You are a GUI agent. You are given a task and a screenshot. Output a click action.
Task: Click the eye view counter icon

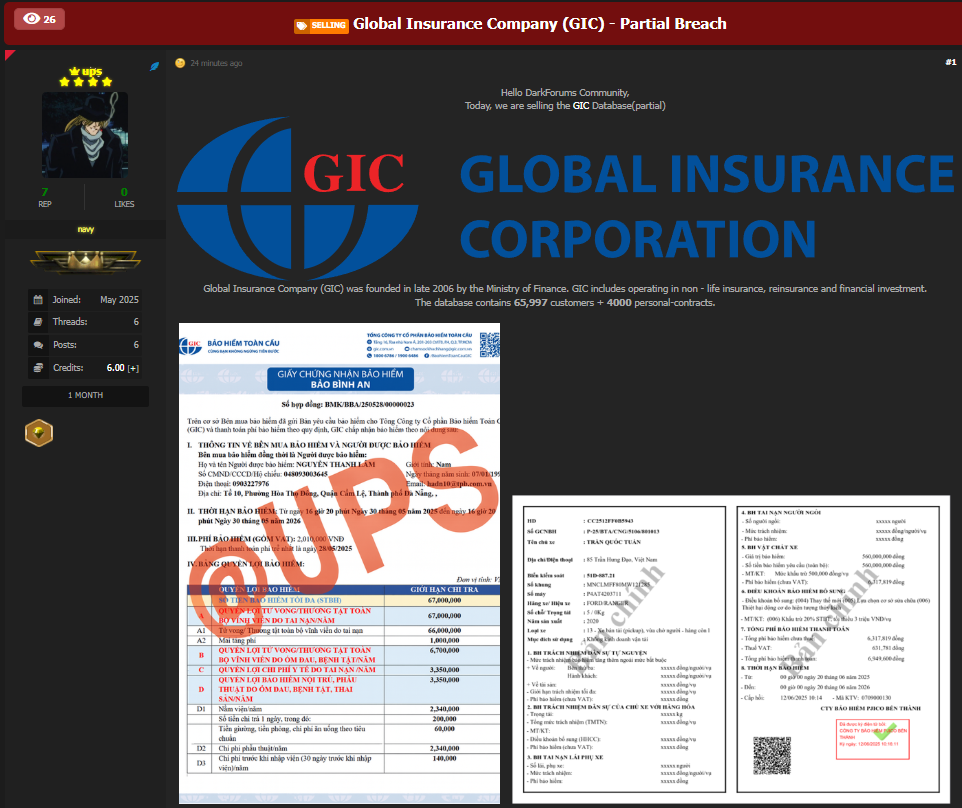coord(31,18)
